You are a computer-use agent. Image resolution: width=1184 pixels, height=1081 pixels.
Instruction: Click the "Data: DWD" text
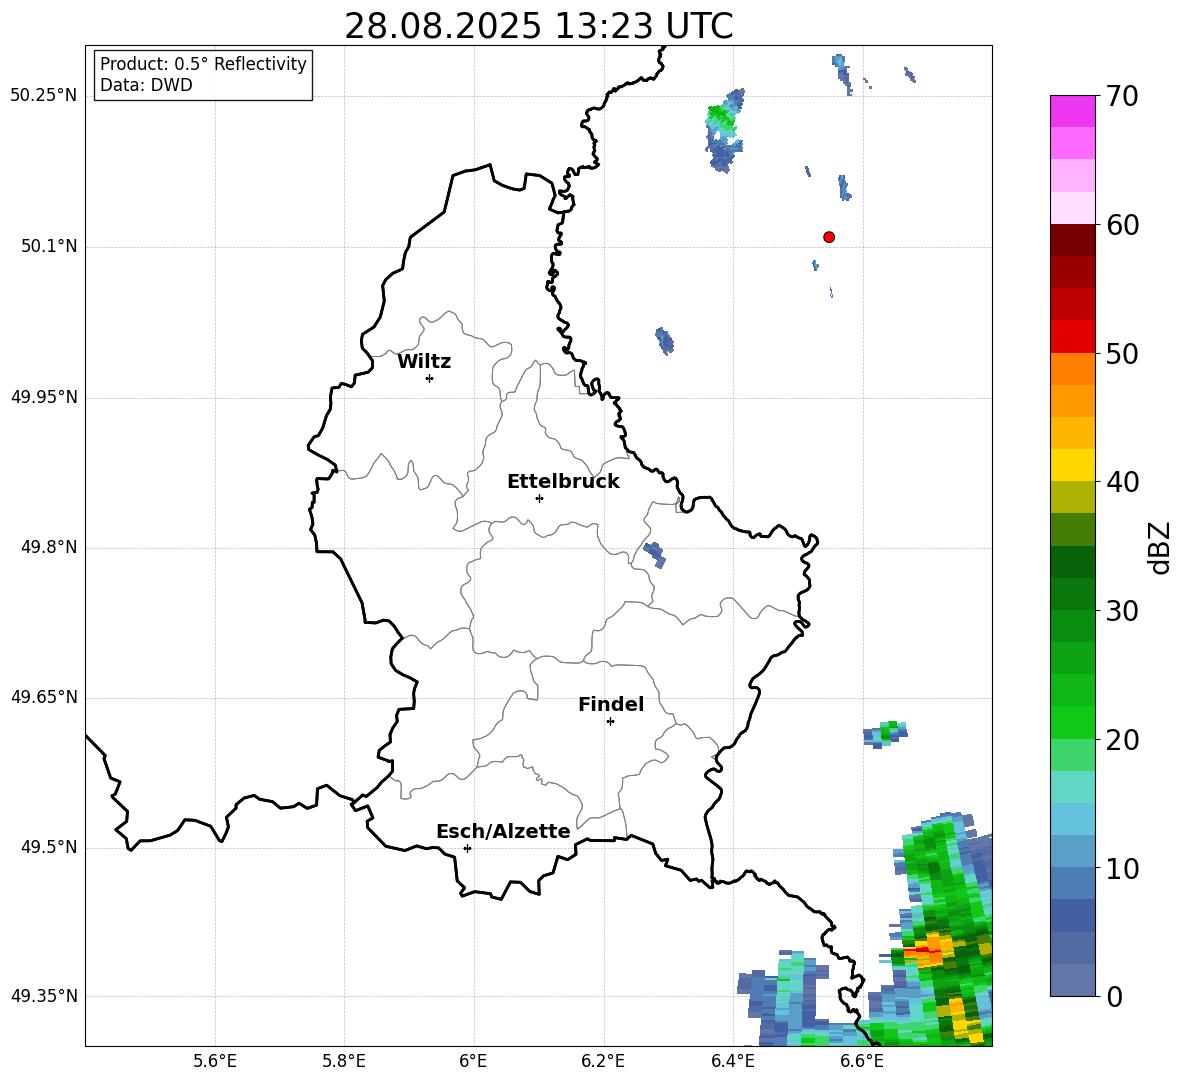[146, 85]
